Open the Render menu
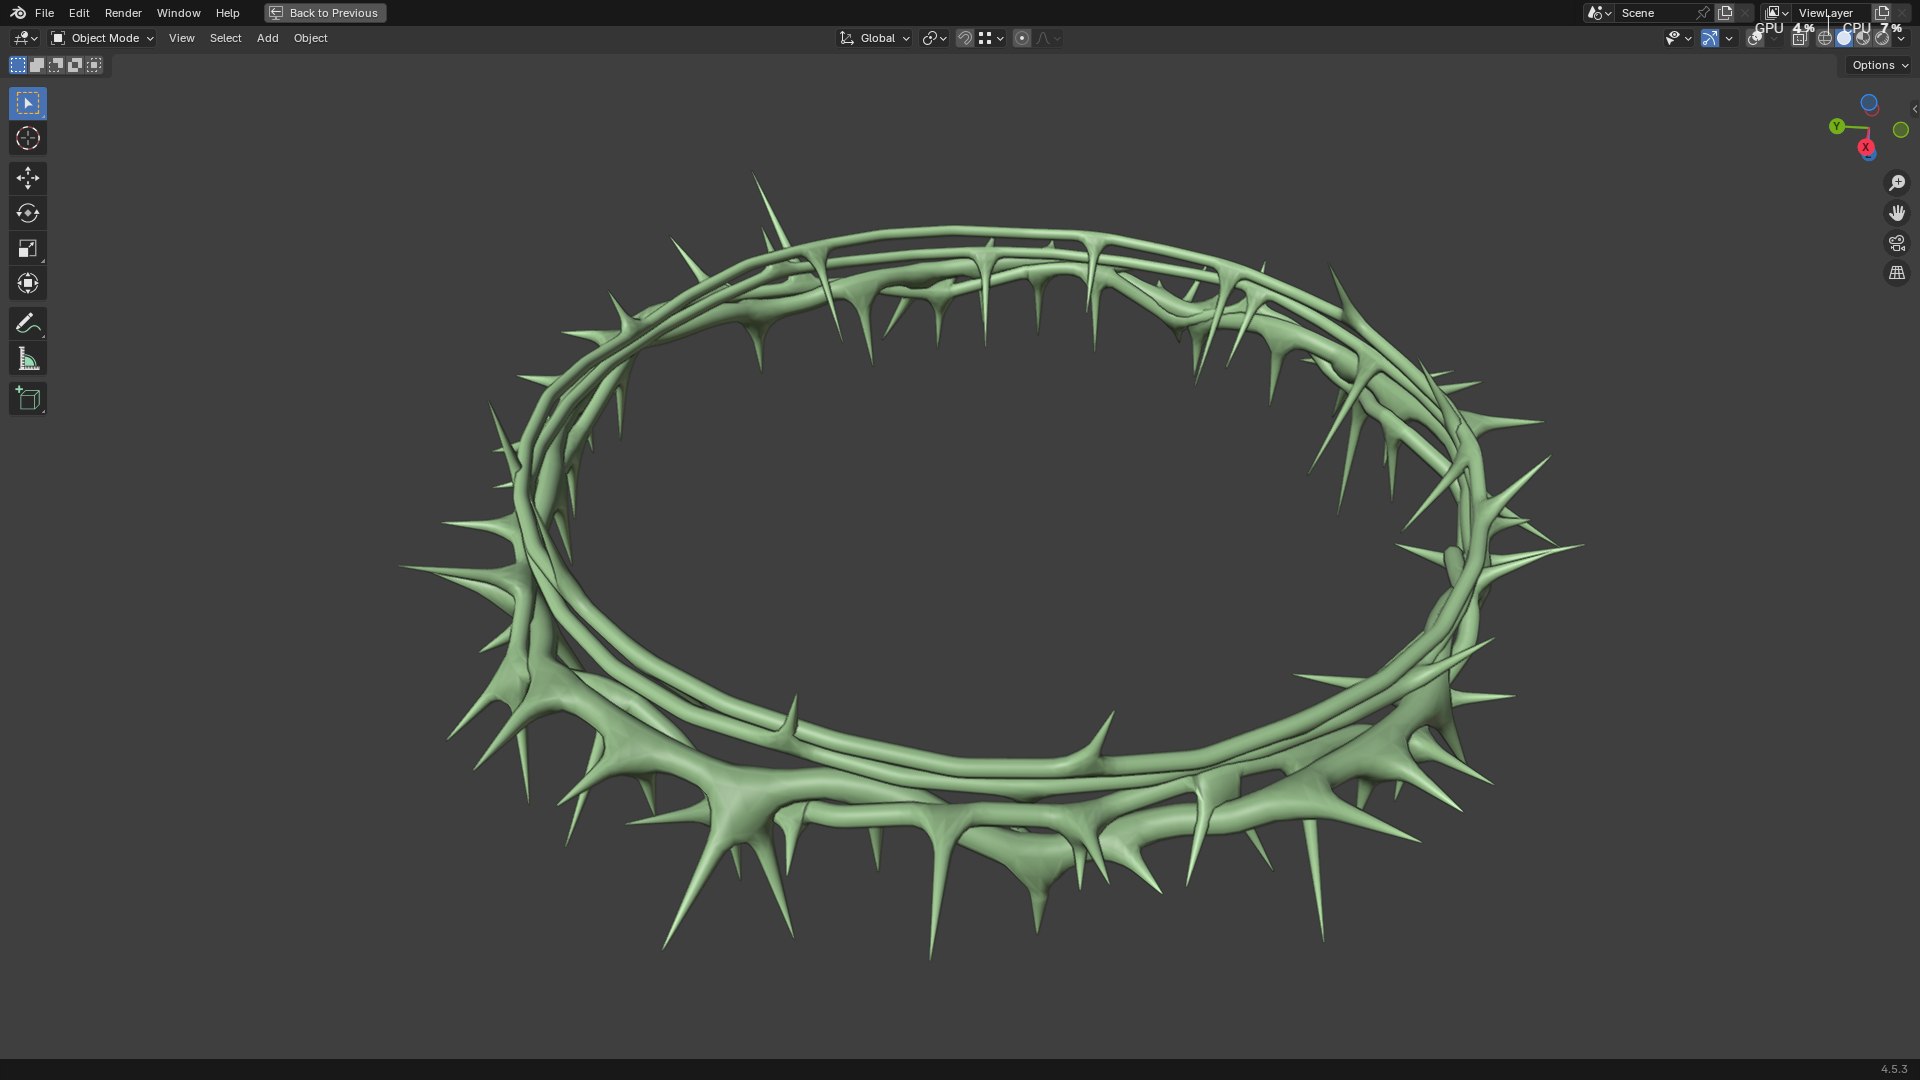This screenshot has width=1920, height=1080. [x=123, y=13]
